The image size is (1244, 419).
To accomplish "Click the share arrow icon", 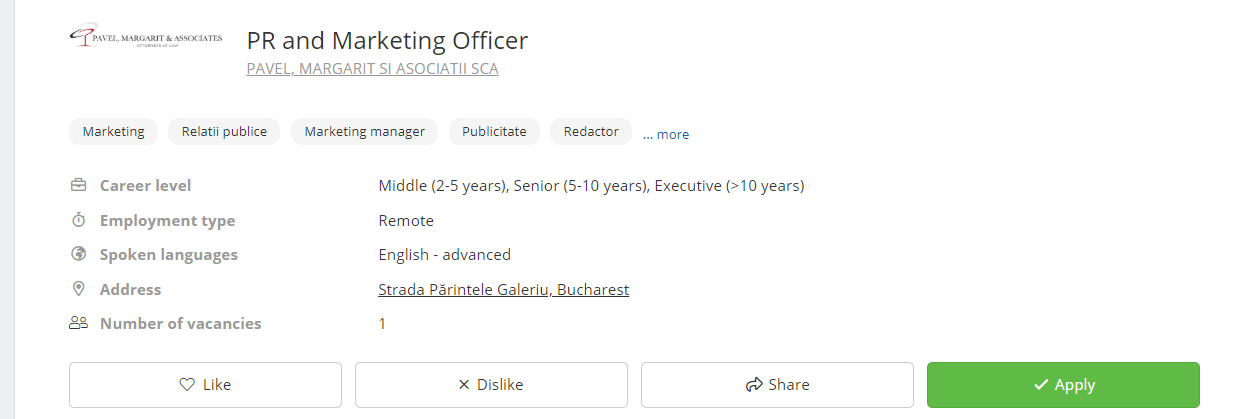I will pyautogui.click(x=754, y=385).
